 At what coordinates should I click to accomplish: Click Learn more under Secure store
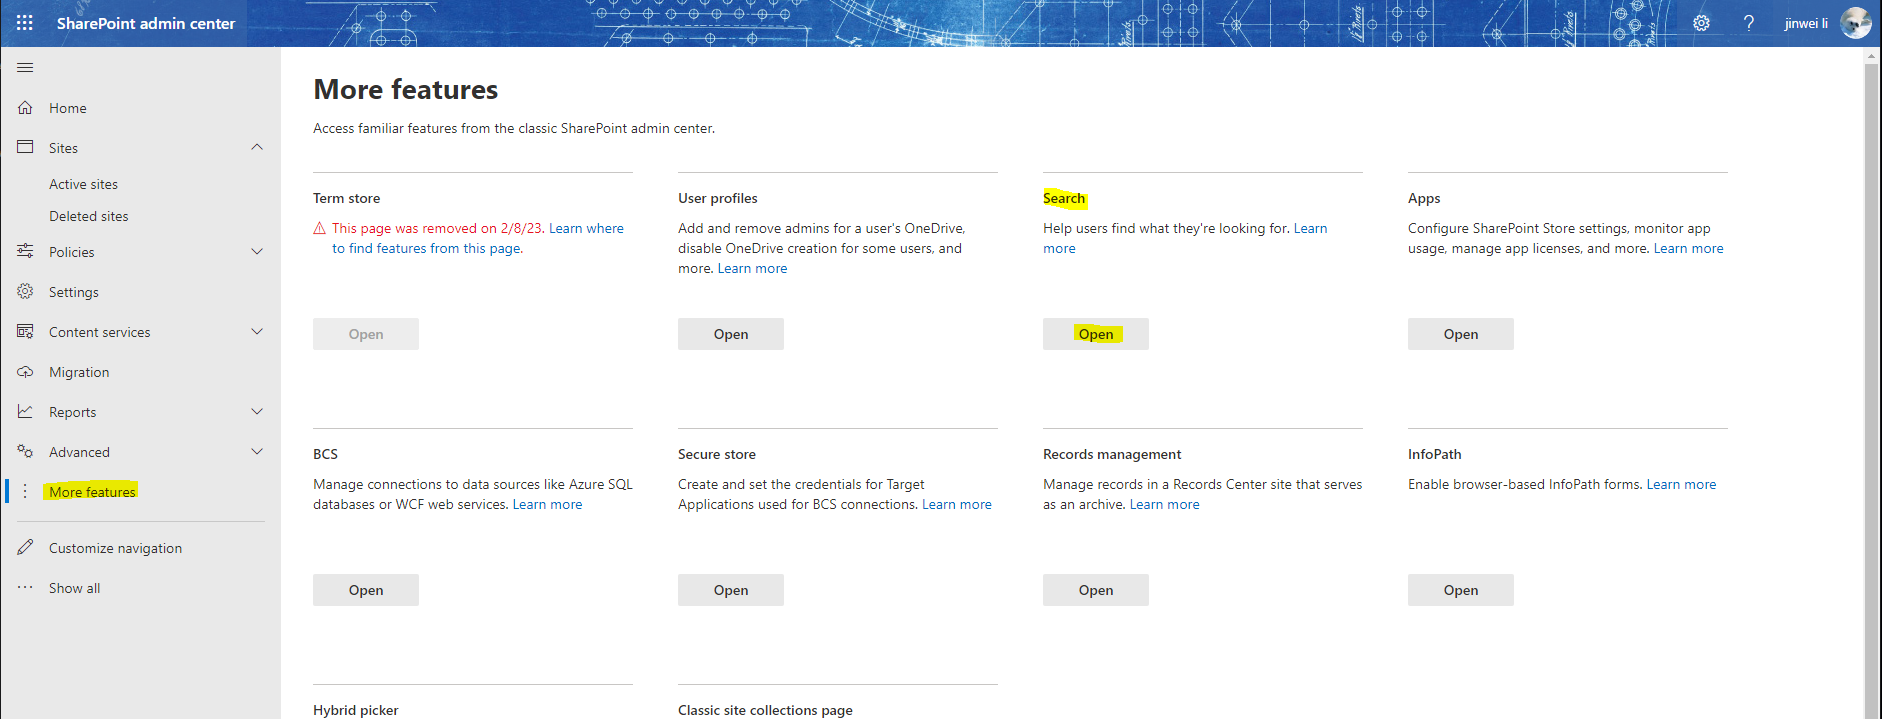(957, 504)
